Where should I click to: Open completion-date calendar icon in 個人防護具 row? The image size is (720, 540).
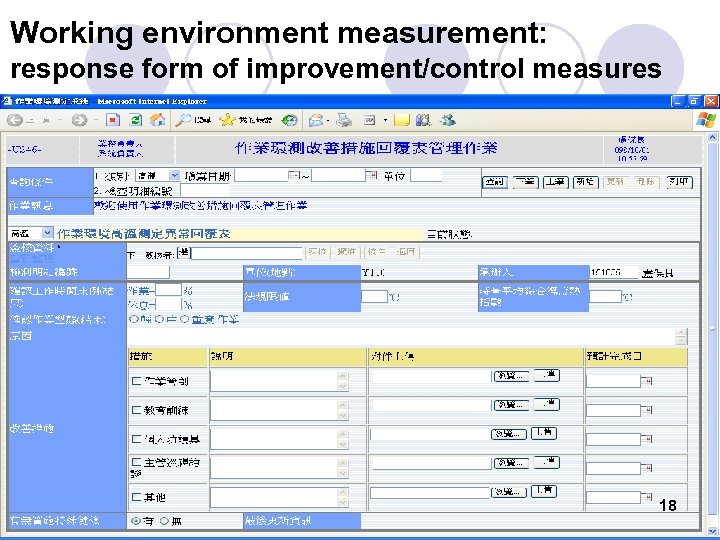pos(647,439)
